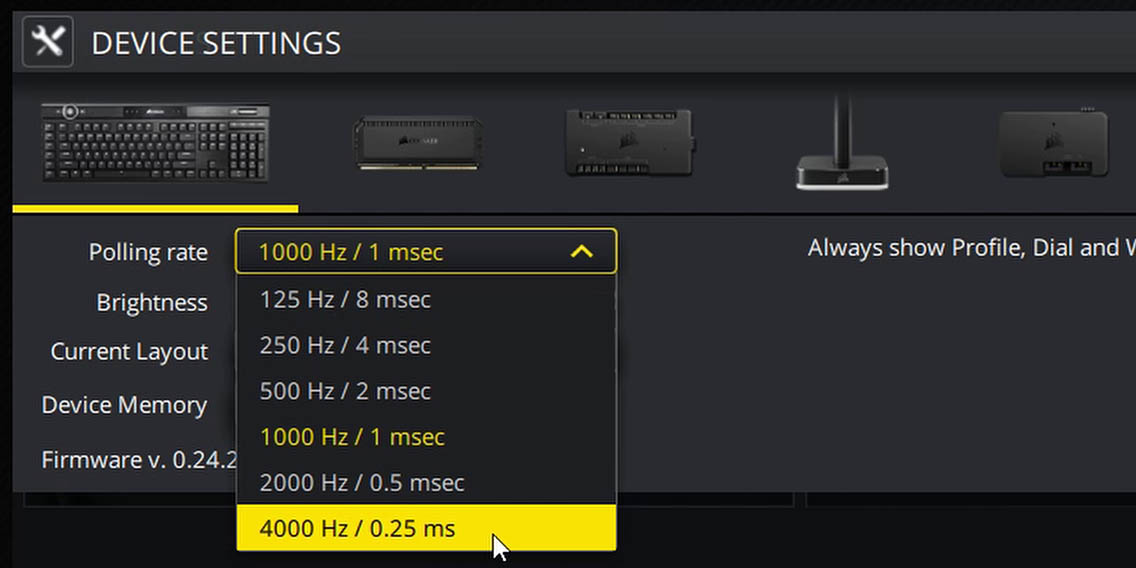Viewport: 1136px width, 568px height.
Task: Click the Polling rate combo box field
Action: coord(426,251)
